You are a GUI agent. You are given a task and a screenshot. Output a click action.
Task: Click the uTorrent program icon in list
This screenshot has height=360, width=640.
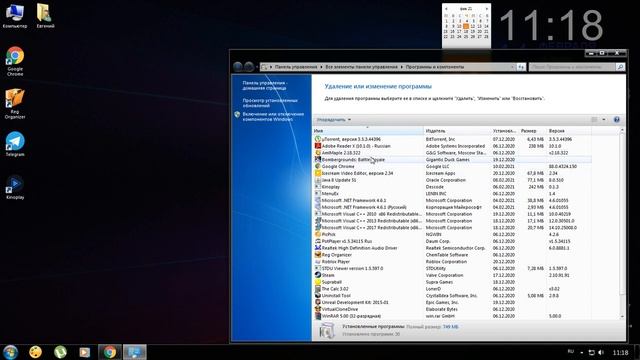click(x=318, y=139)
